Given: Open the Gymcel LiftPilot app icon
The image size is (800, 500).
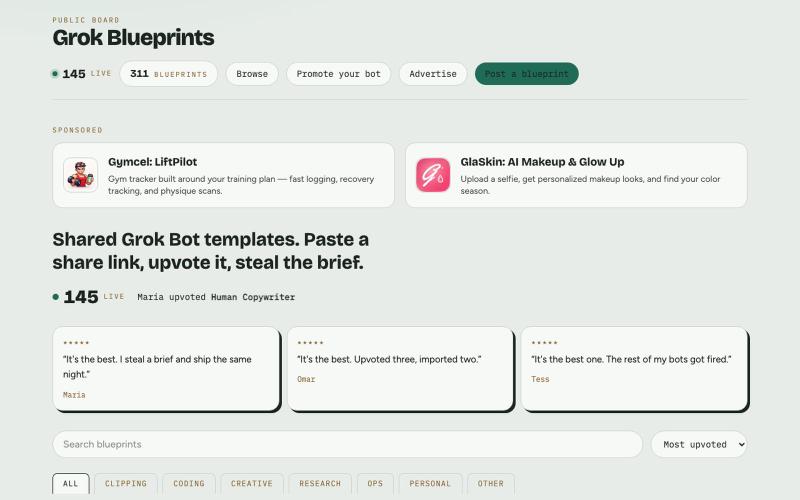Looking at the screenshot, I should (81, 175).
